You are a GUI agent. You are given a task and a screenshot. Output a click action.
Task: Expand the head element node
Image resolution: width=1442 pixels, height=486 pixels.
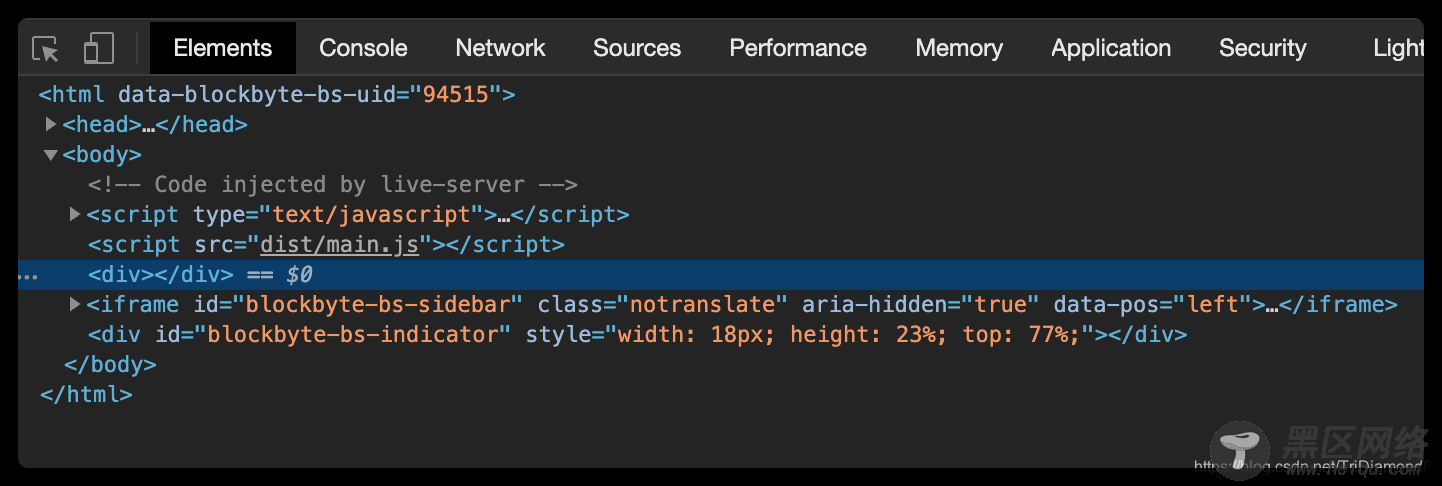(51, 124)
